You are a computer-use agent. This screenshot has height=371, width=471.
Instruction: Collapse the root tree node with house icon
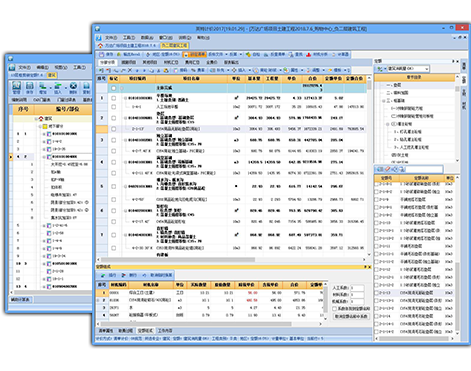[36, 119]
